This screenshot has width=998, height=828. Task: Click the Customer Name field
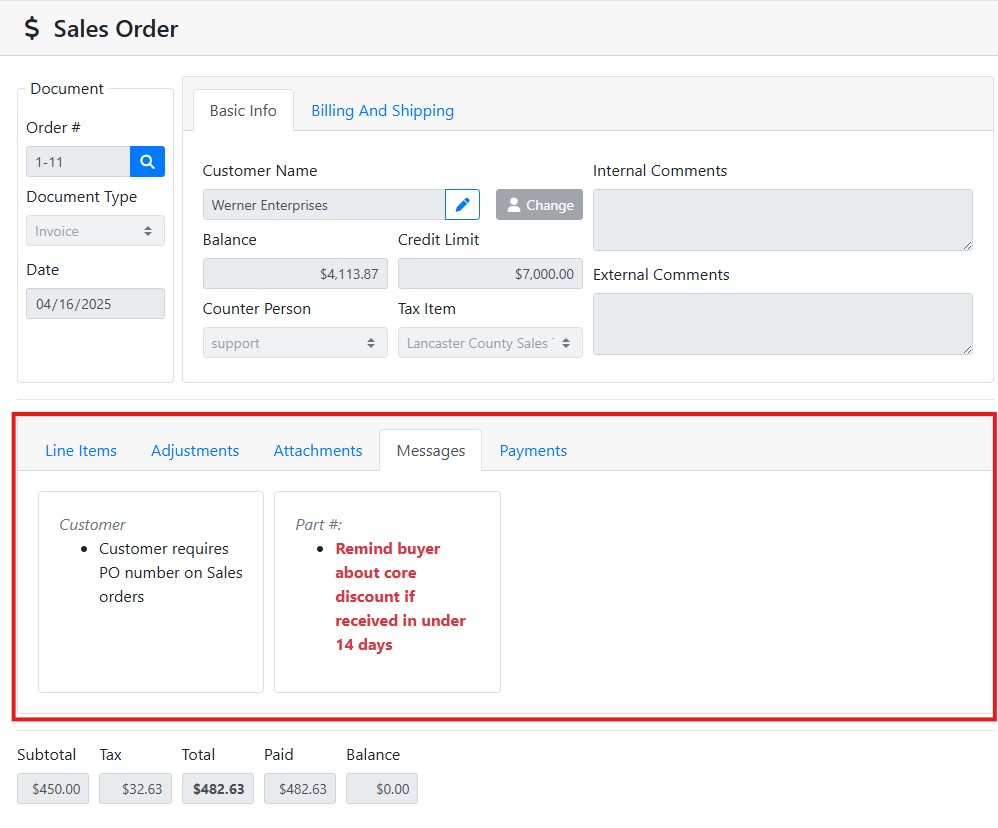[323, 205]
